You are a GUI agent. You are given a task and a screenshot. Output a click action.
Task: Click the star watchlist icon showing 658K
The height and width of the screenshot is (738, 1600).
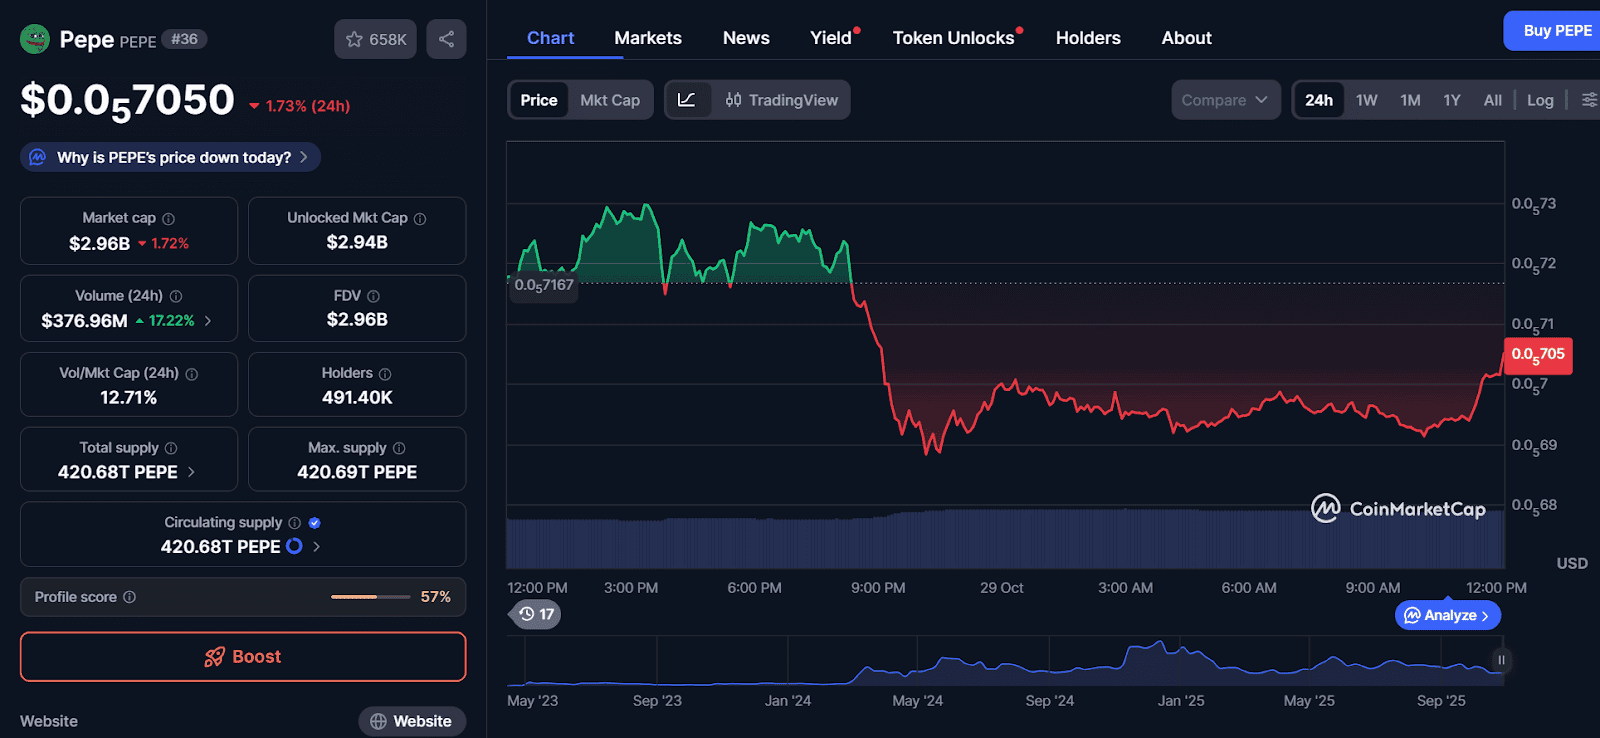point(375,39)
